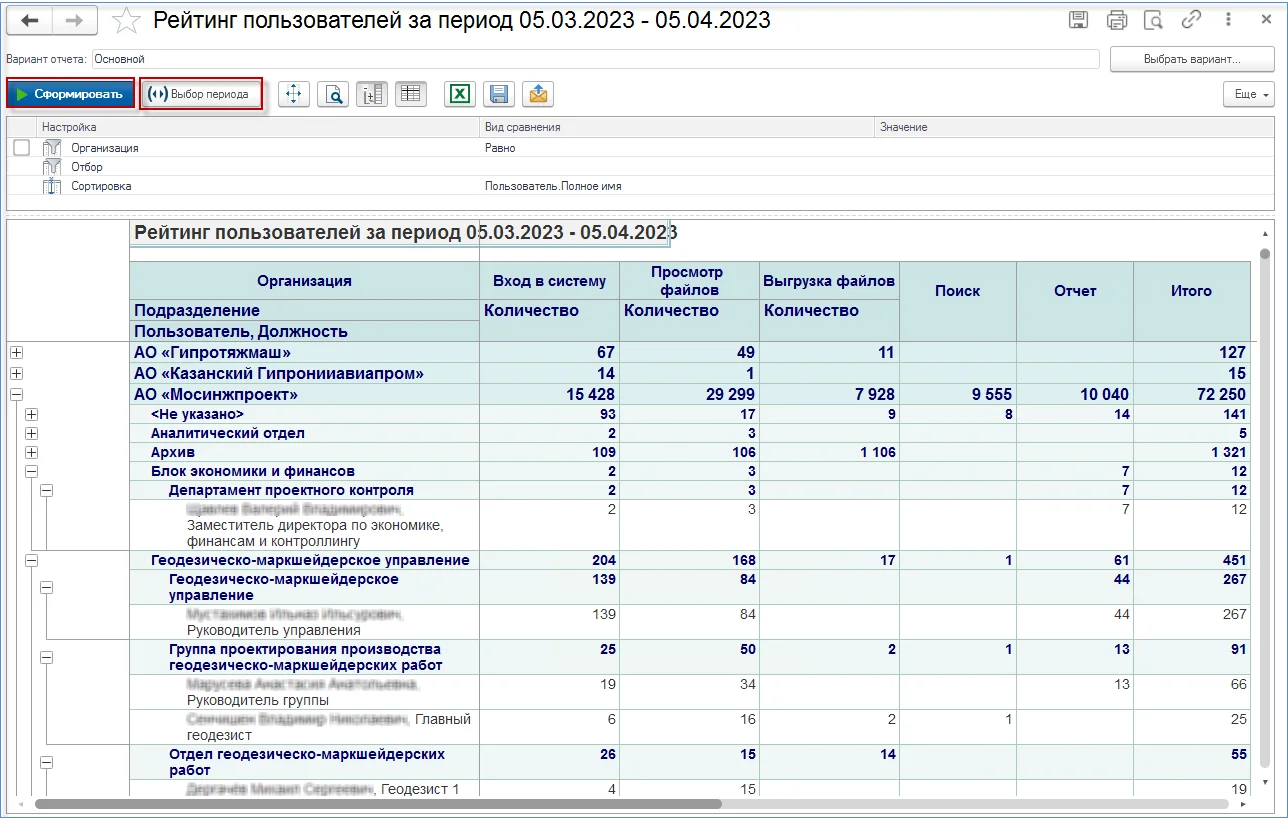1288x818 pixels.
Task: Tick the Организация filter checkbox
Action: [22, 148]
